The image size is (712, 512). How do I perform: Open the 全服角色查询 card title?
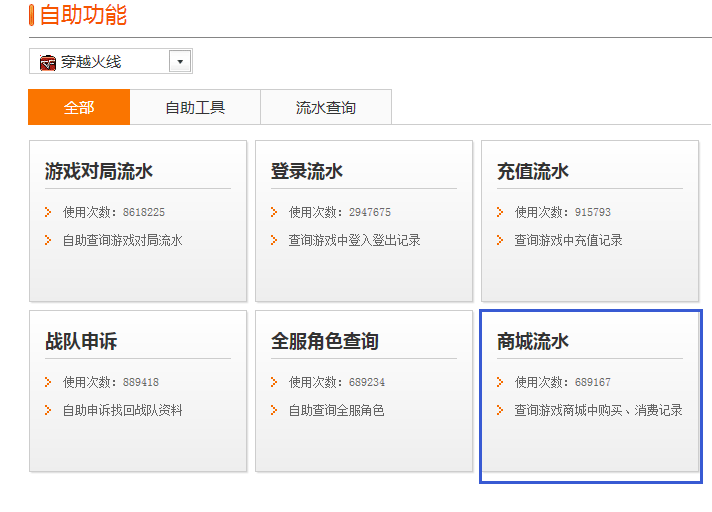click(325, 341)
